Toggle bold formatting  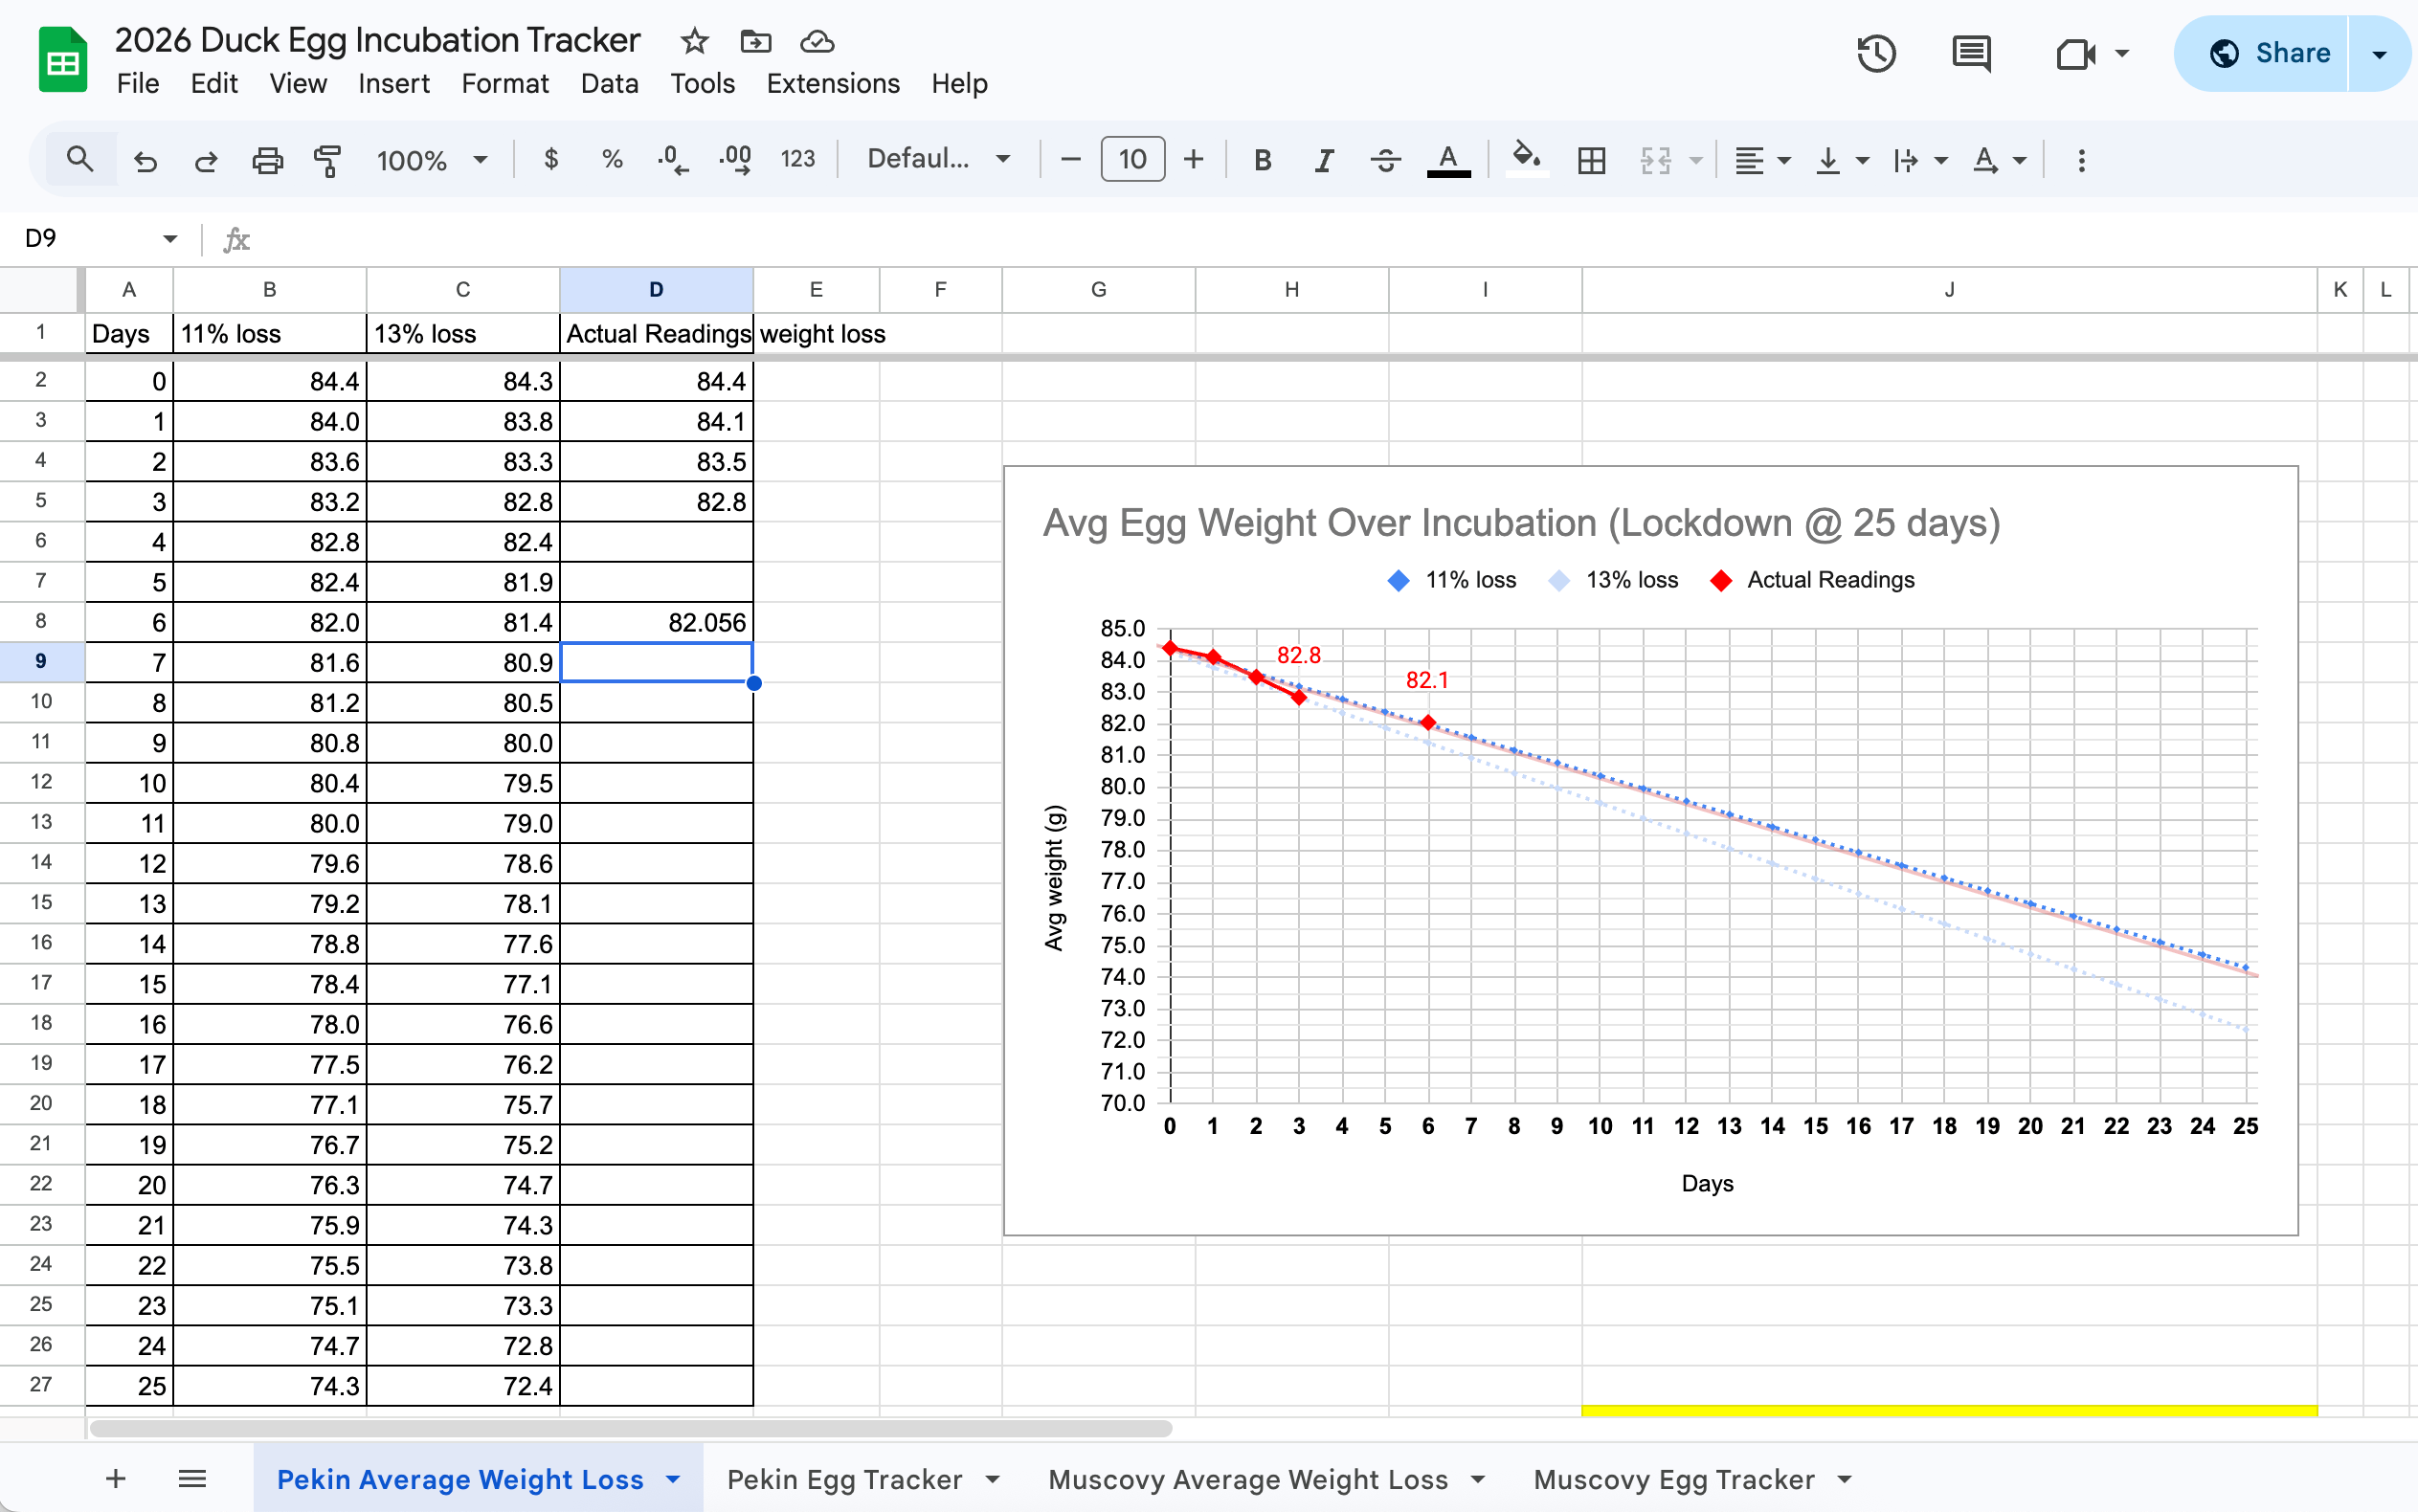click(x=1262, y=160)
